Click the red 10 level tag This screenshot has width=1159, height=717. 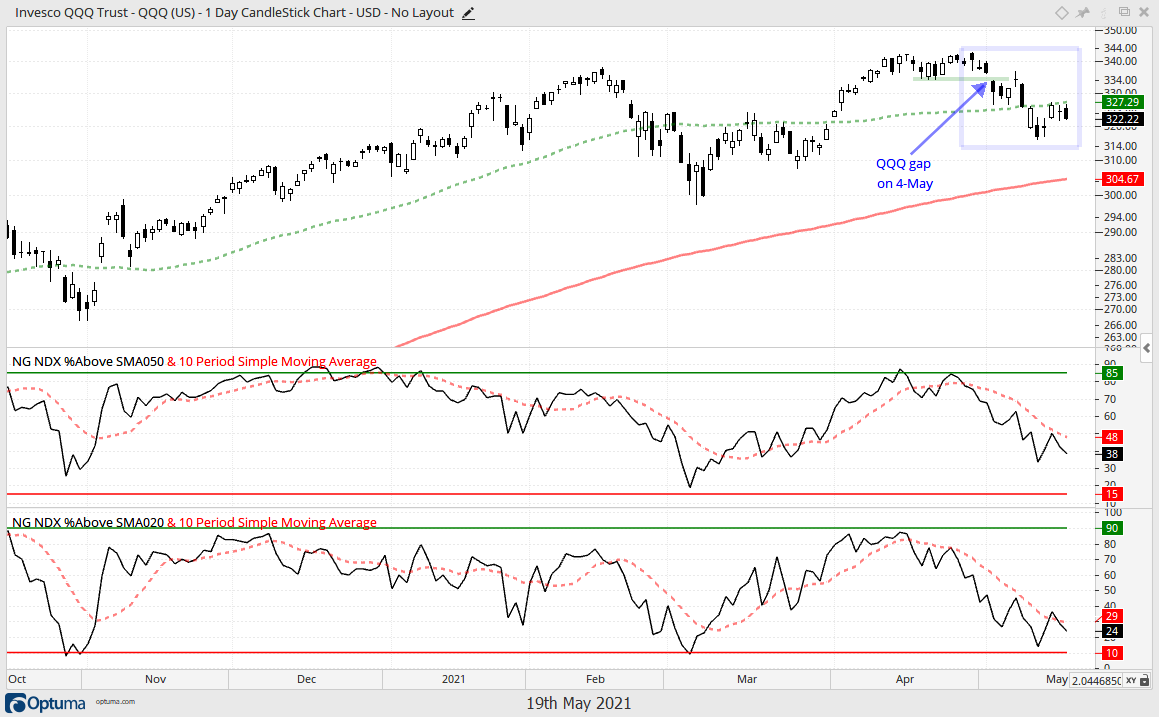point(1112,653)
